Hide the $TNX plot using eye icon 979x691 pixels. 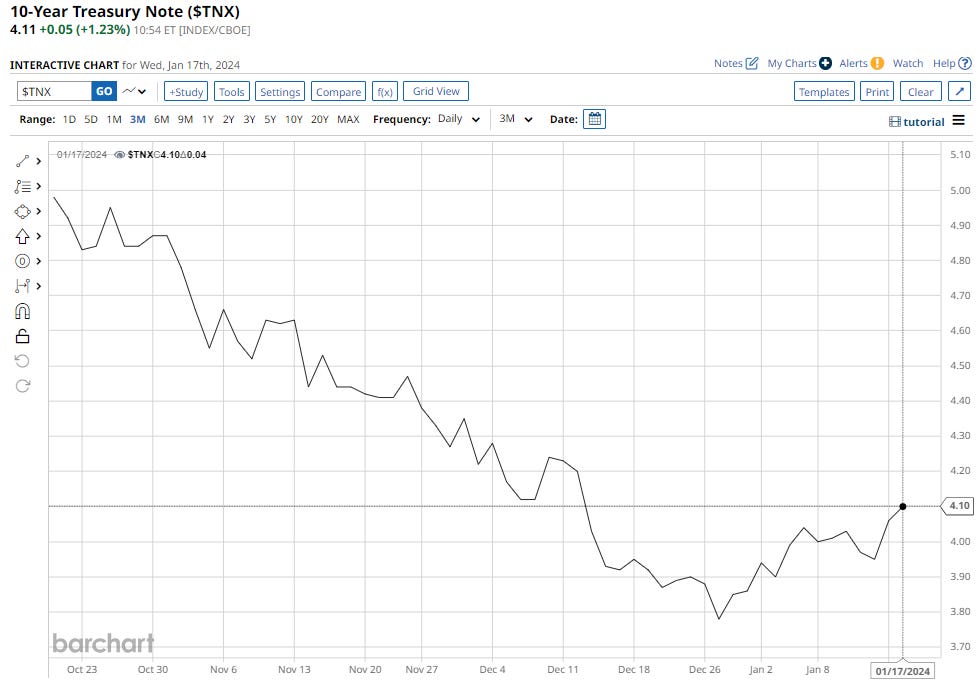(x=120, y=155)
